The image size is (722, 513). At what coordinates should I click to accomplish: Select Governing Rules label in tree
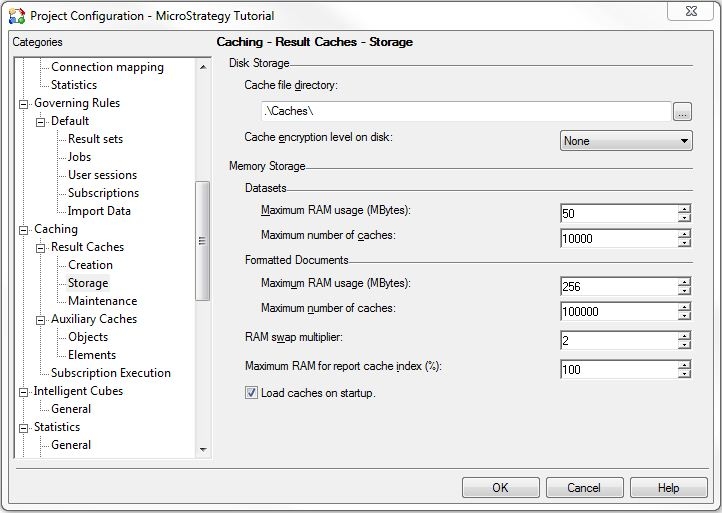click(x=77, y=103)
